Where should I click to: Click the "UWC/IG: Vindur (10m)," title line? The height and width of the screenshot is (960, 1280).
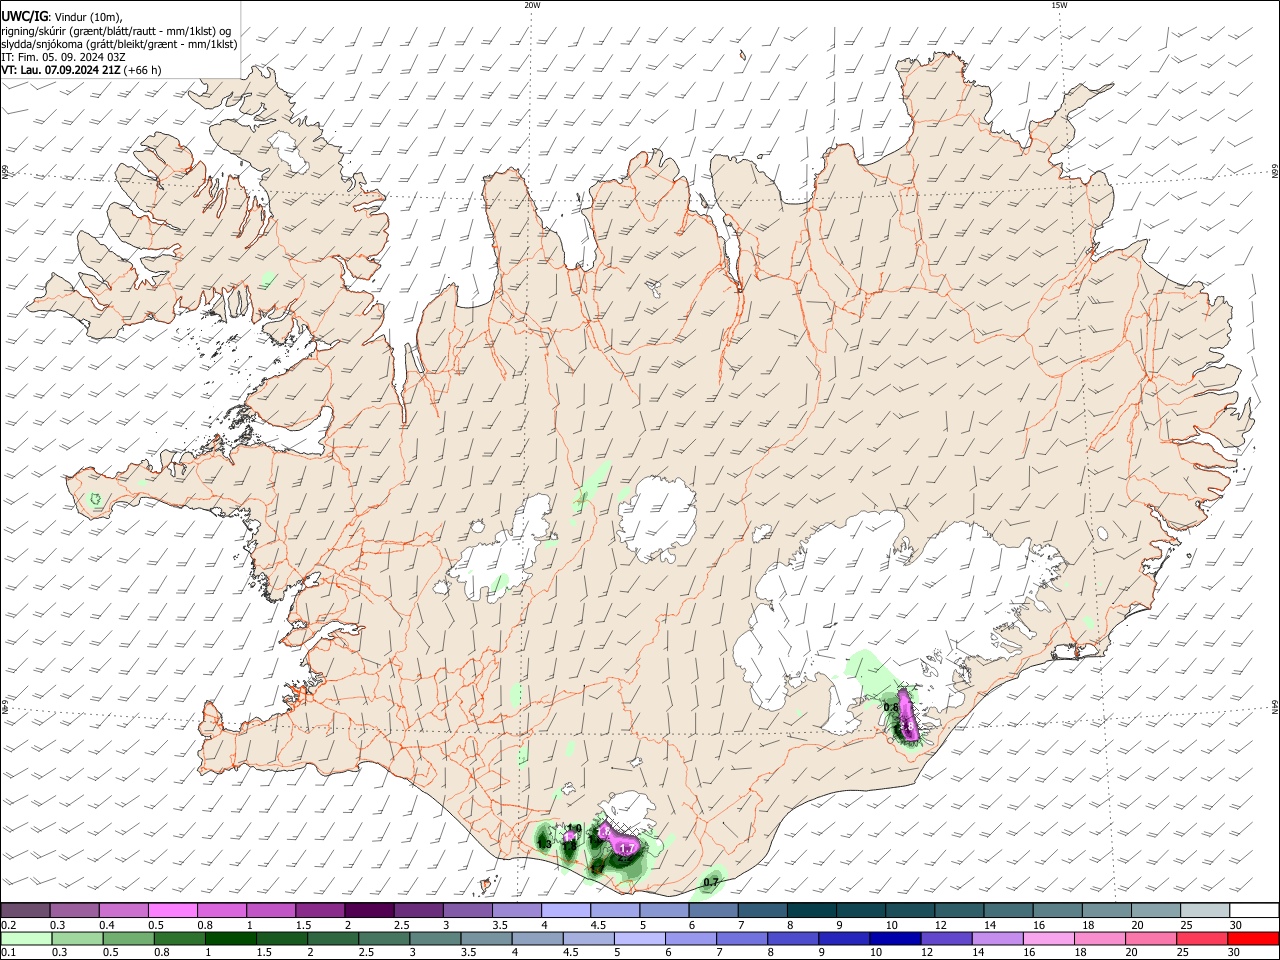click(61, 16)
